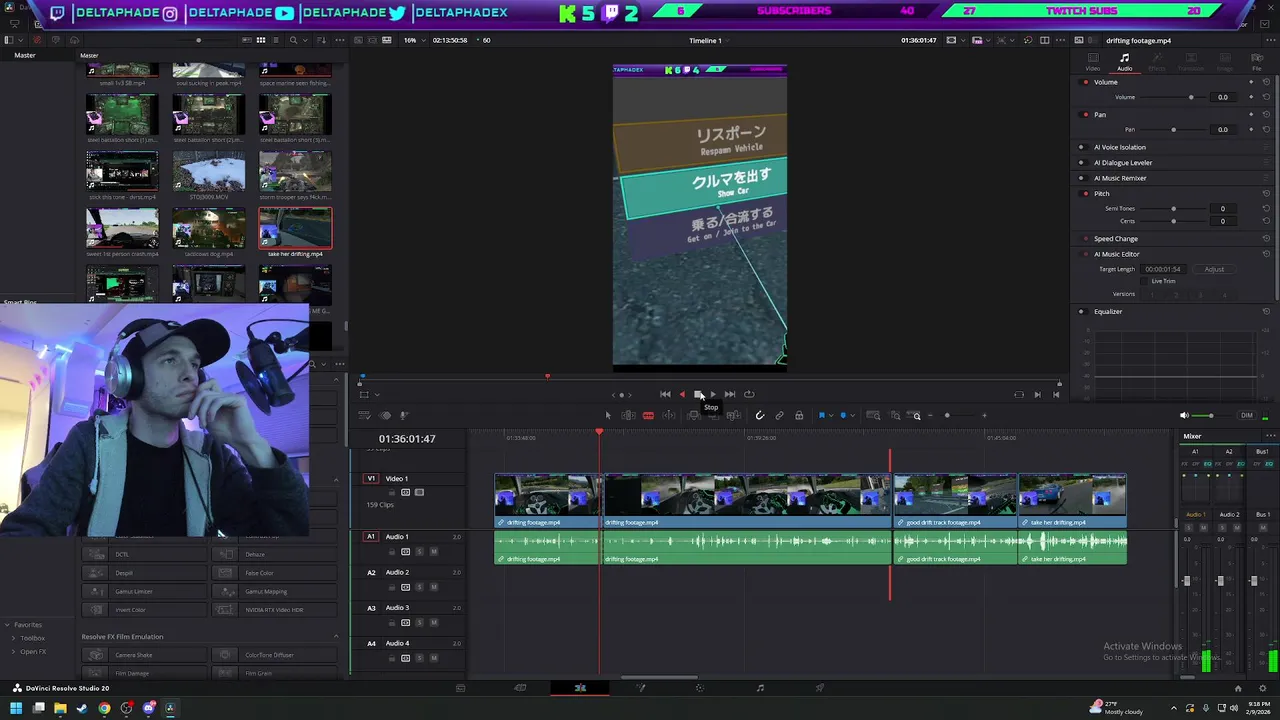Click the Cents value field
The image size is (1280, 720).
click(1222, 221)
